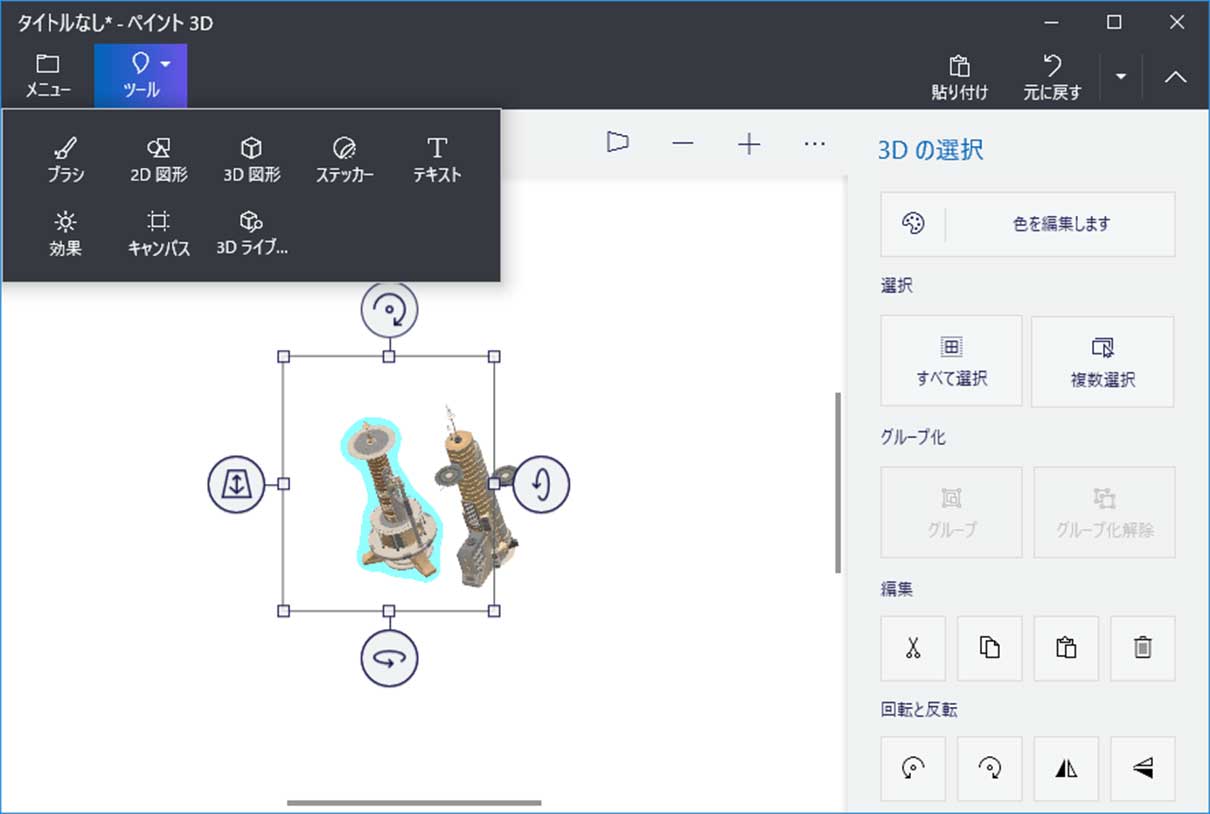Select the ブラシ tool
The height and width of the screenshot is (814, 1210).
click(66, 161)
